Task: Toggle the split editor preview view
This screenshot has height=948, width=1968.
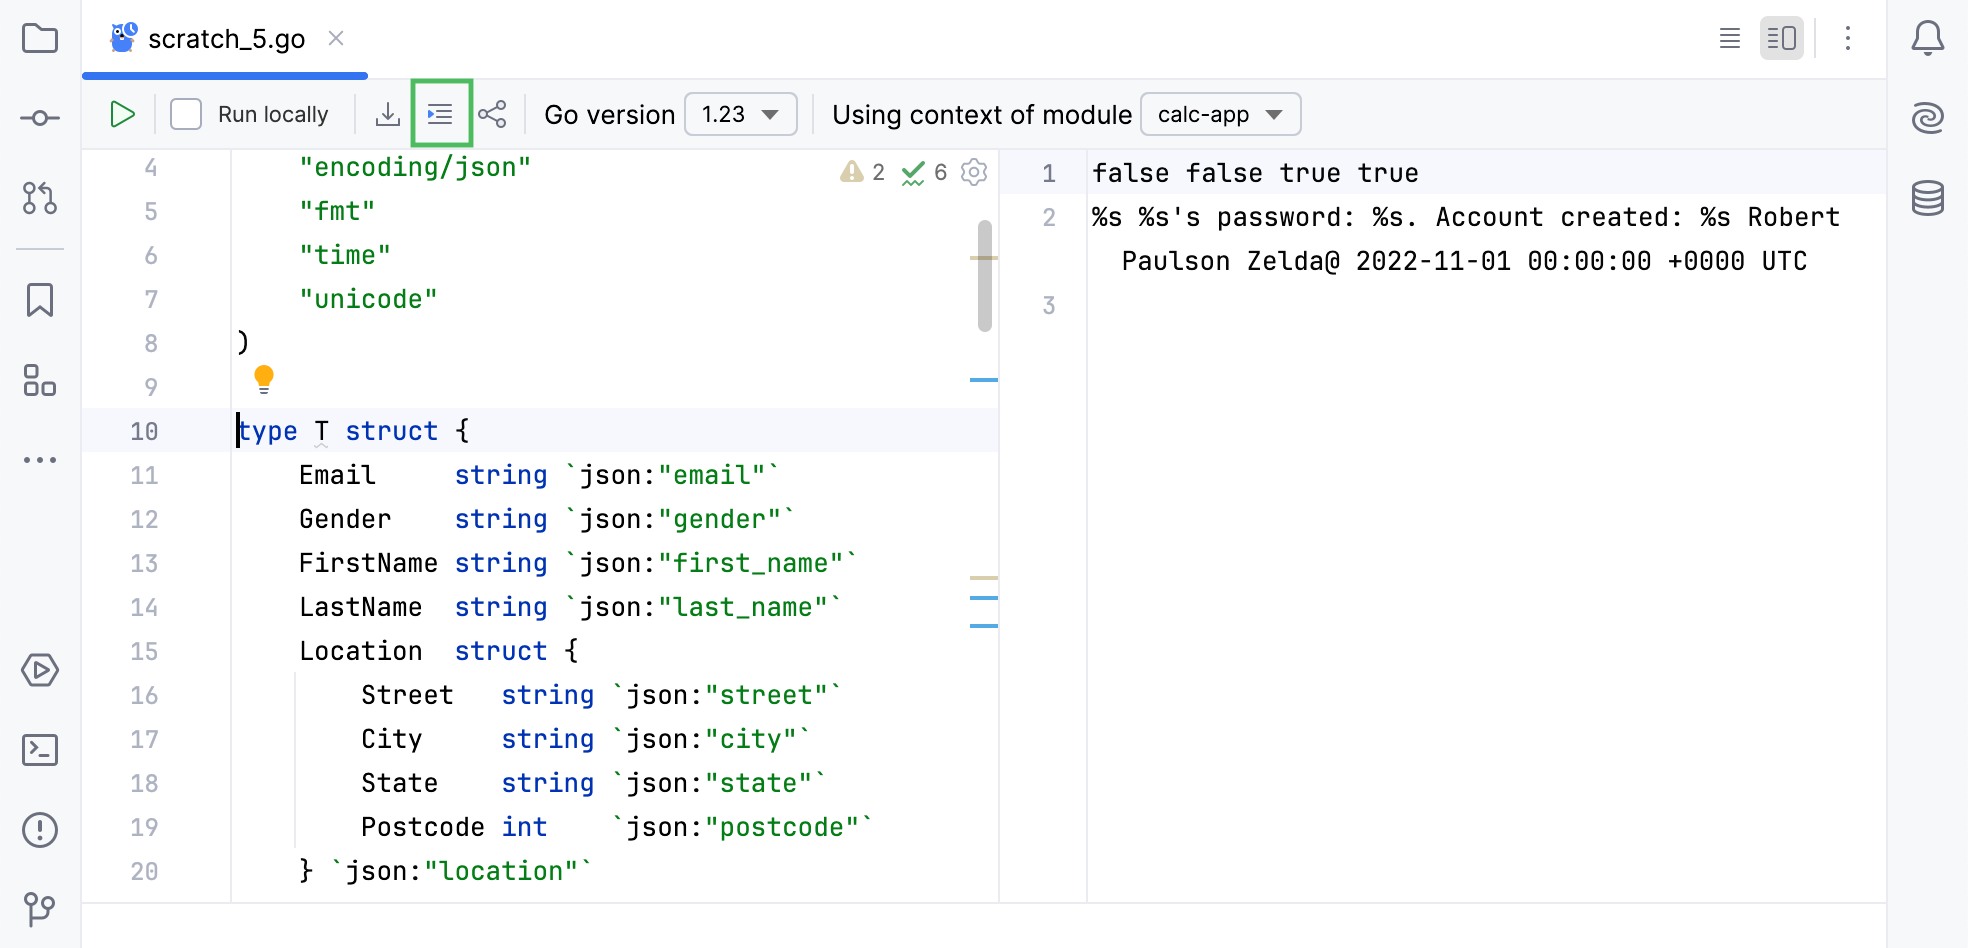Action: pyautogui.click(x=1781, y=38)
